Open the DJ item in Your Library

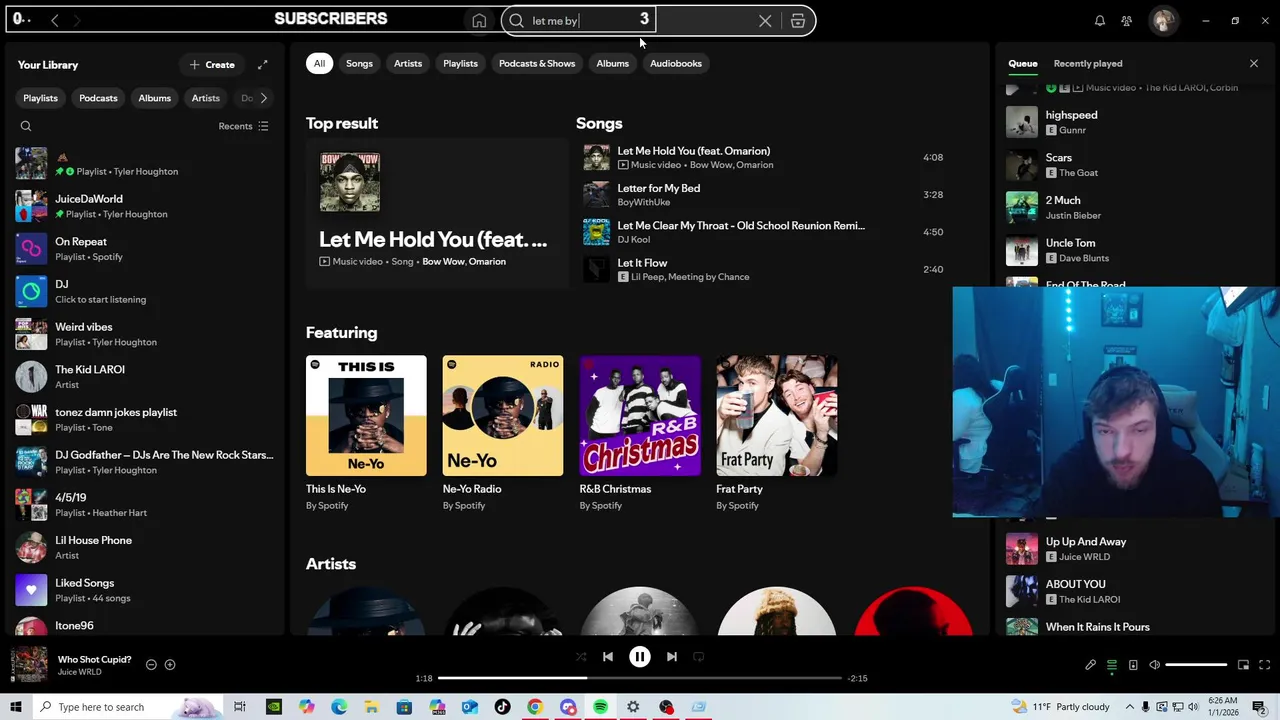[x=145, y=291]
